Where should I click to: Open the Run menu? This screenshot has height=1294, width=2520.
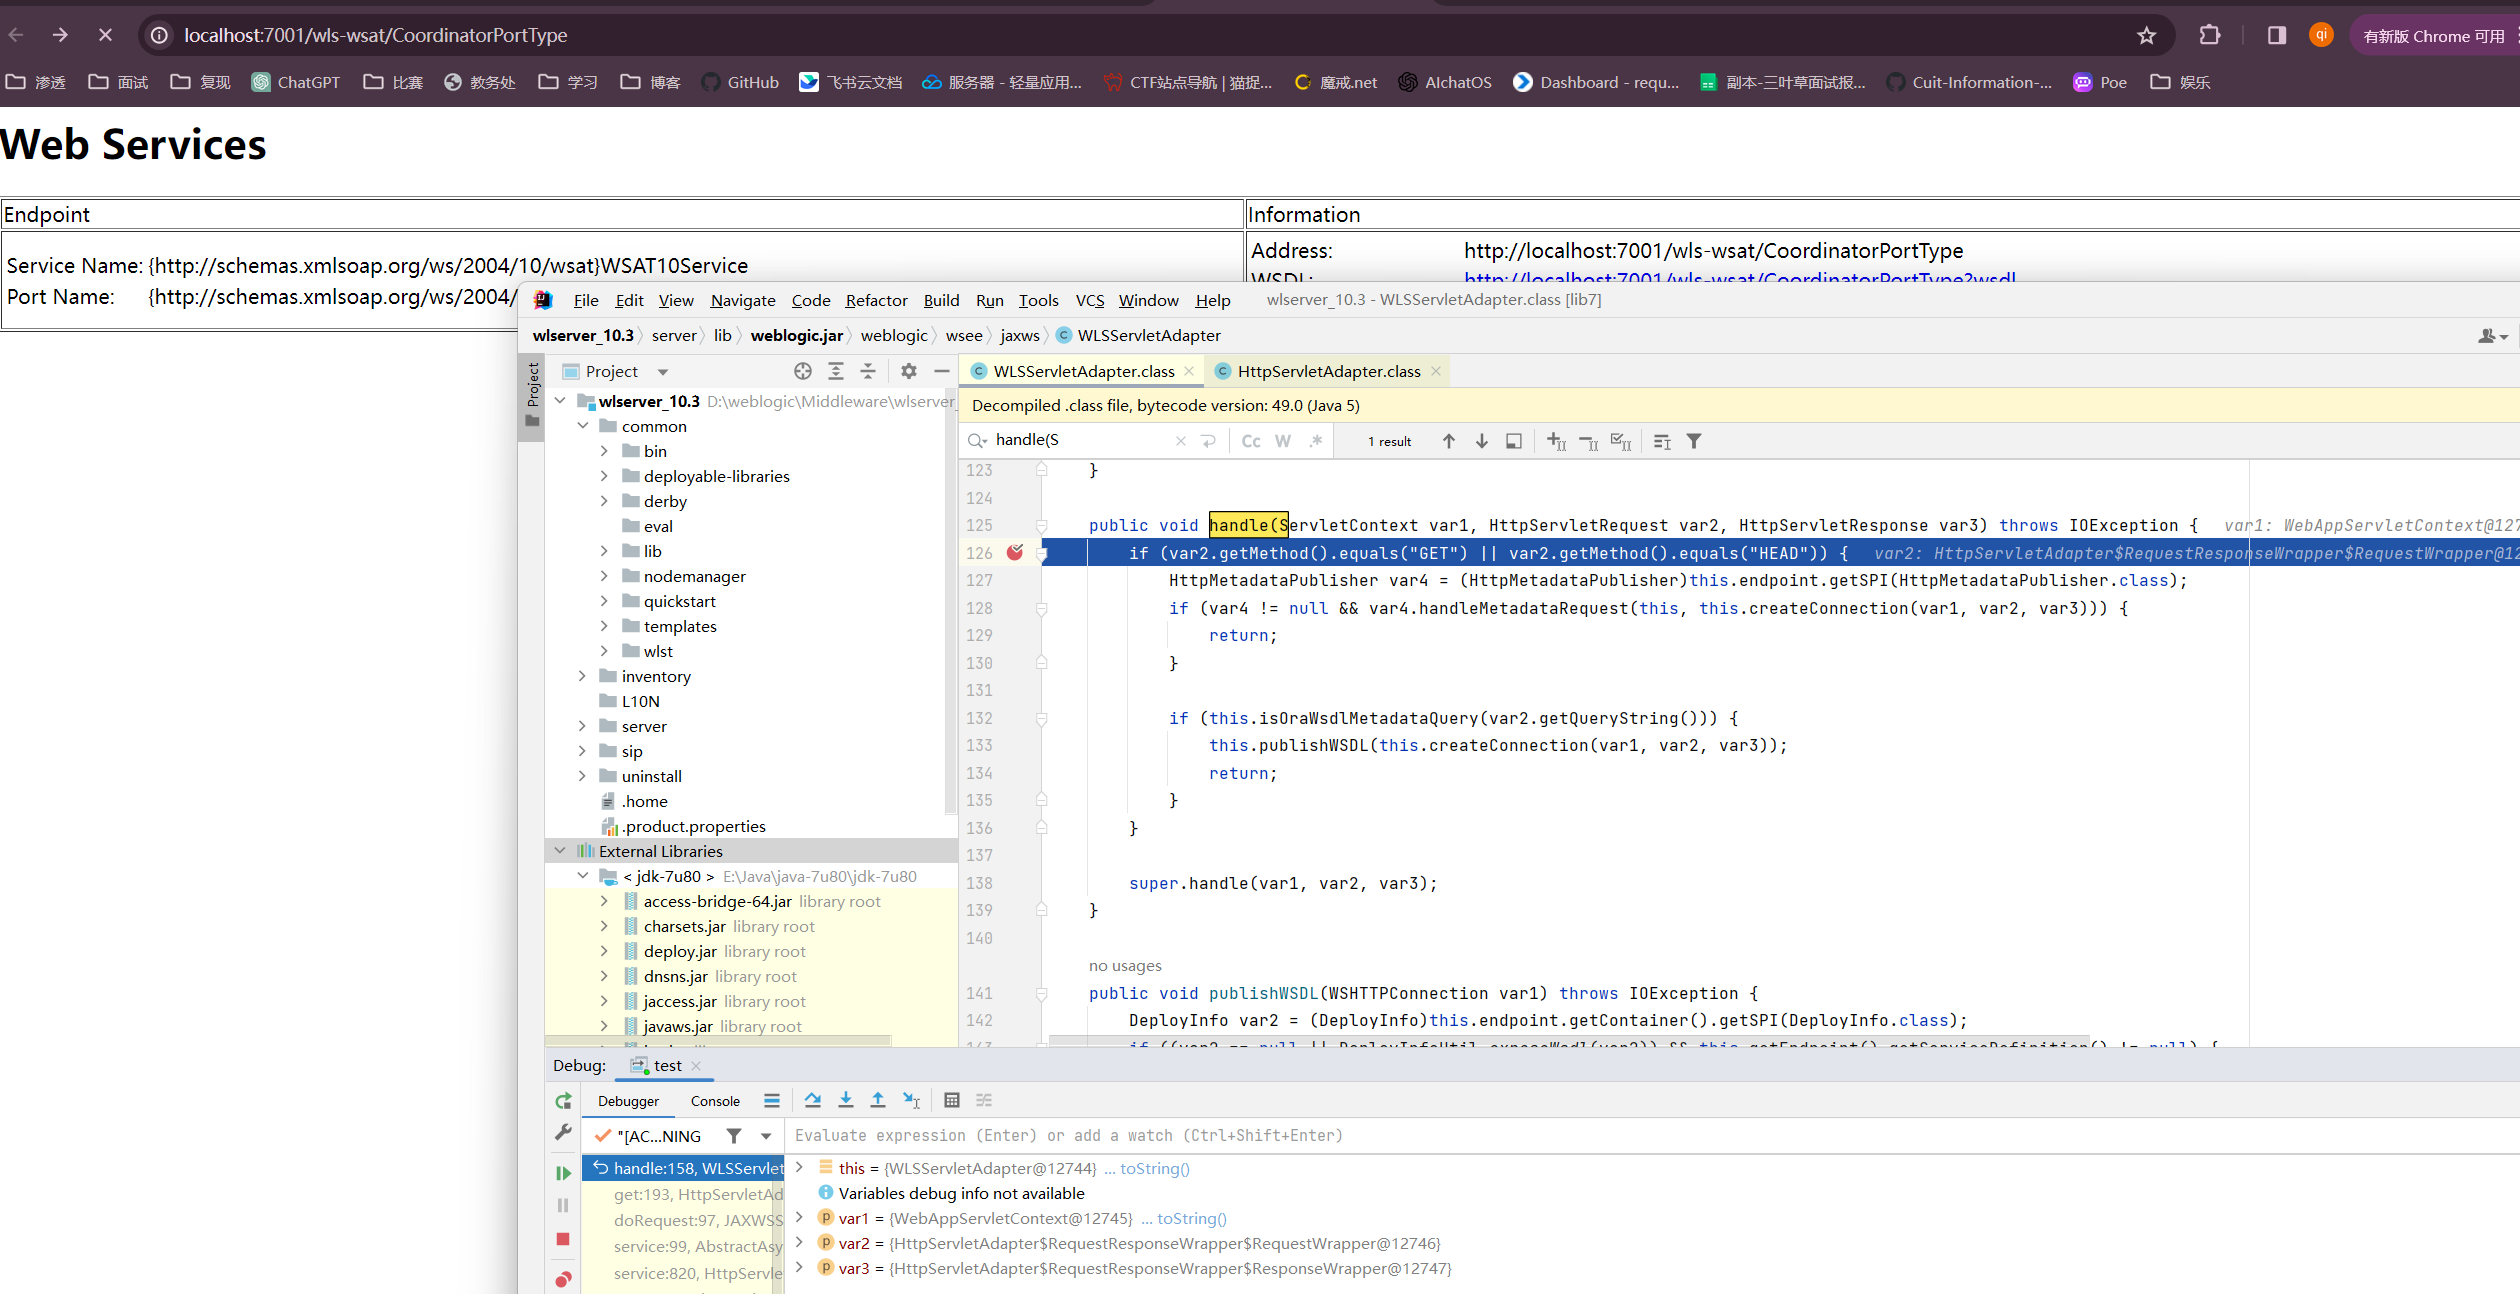(x=990, y=300)
